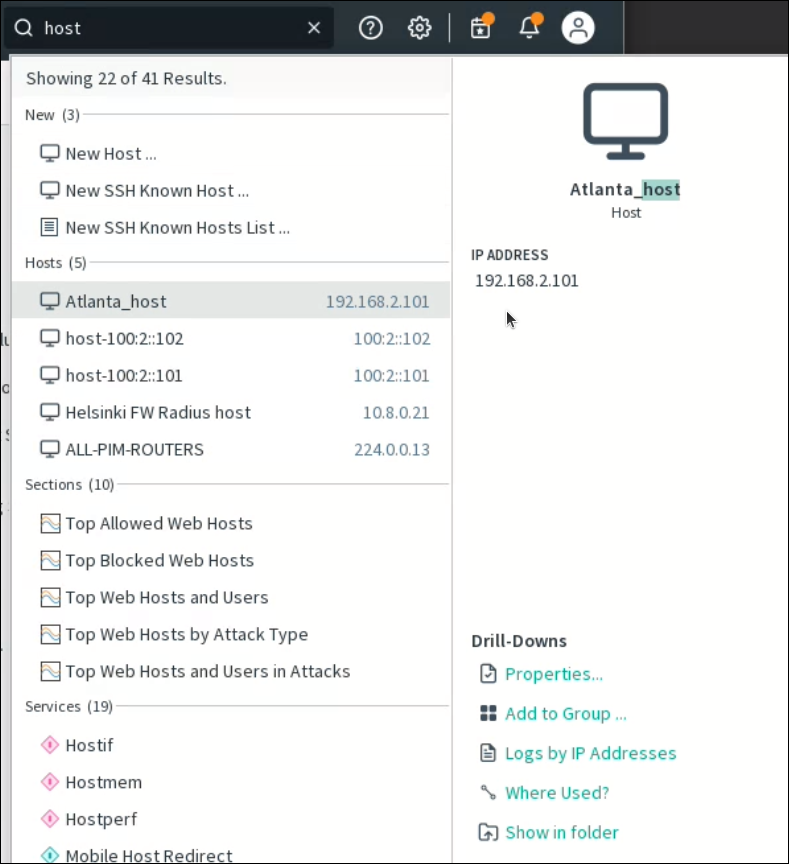This screenshot has height=864, width=789.
Task: Open the calendar star icon in toolbar
Action: pyautogui.click(x=481, y=28)
